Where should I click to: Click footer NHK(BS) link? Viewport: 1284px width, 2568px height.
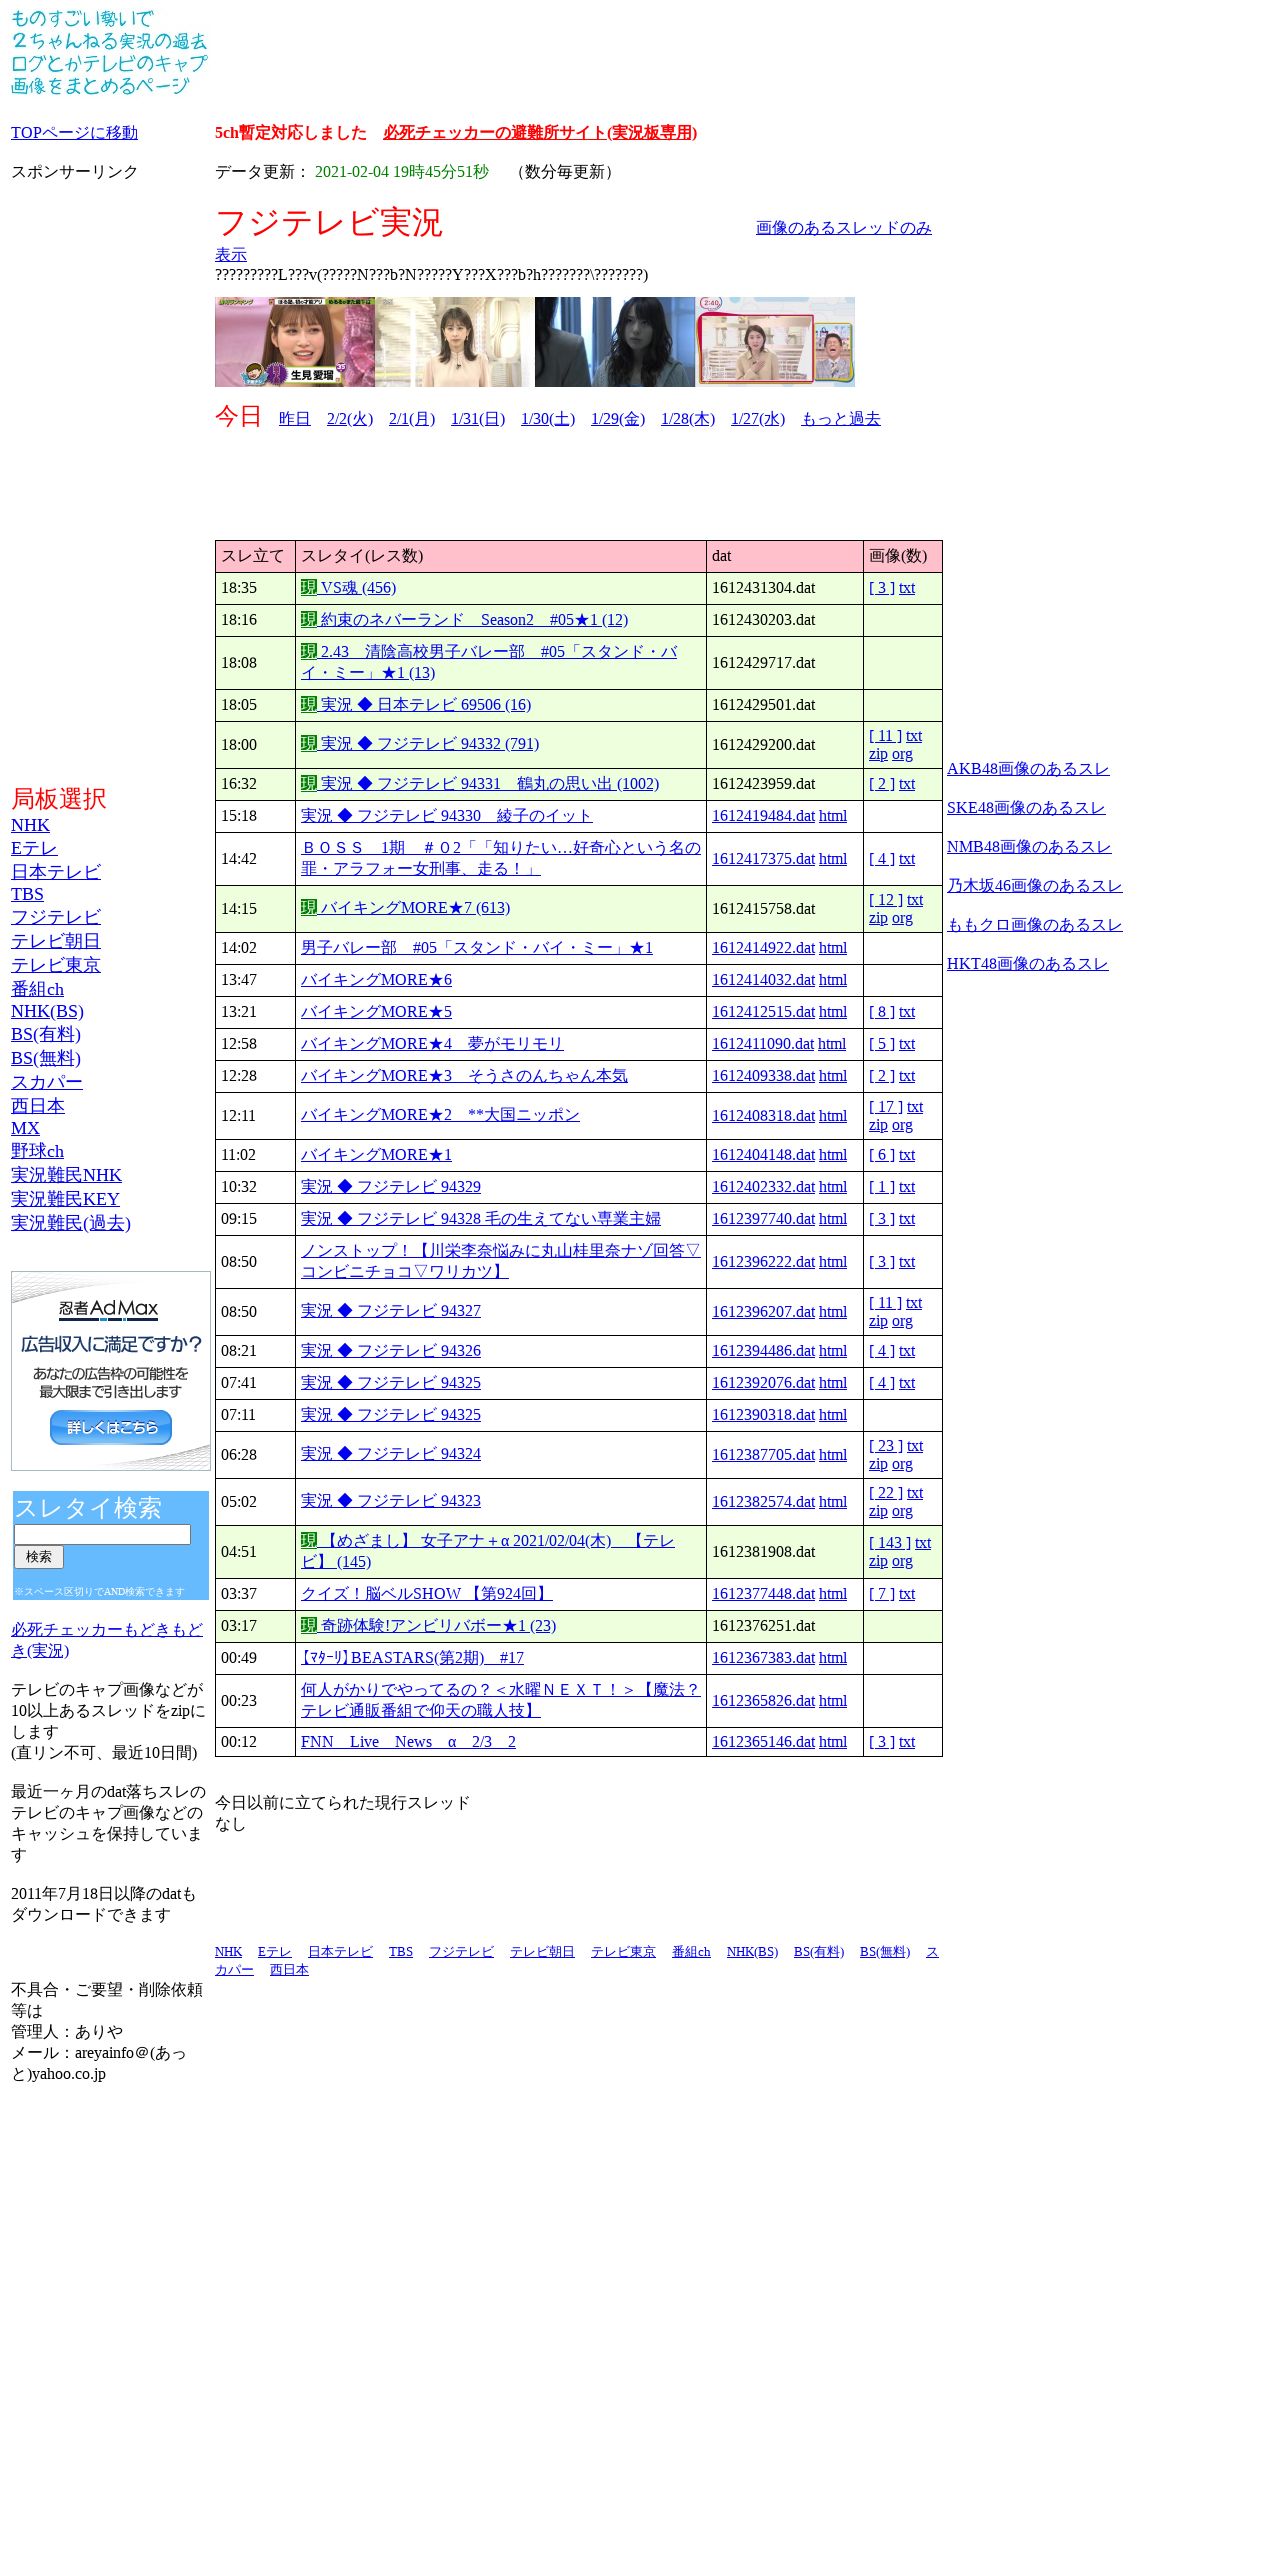click(752, 1952)
